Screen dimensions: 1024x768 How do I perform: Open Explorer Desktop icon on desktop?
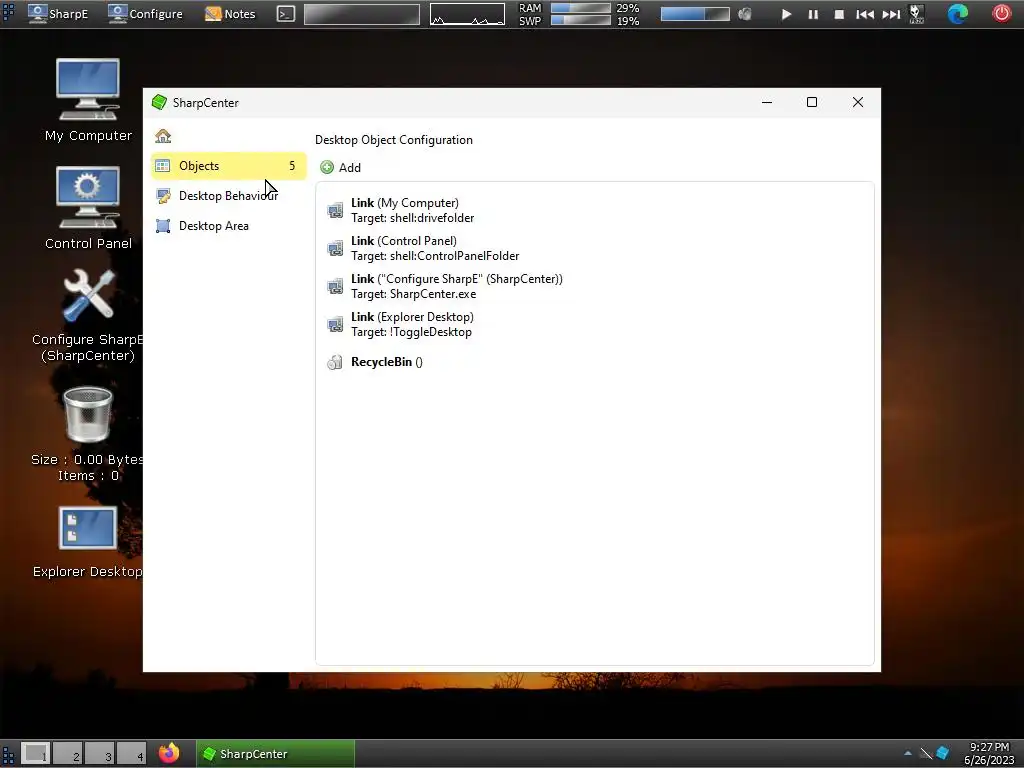88,542
